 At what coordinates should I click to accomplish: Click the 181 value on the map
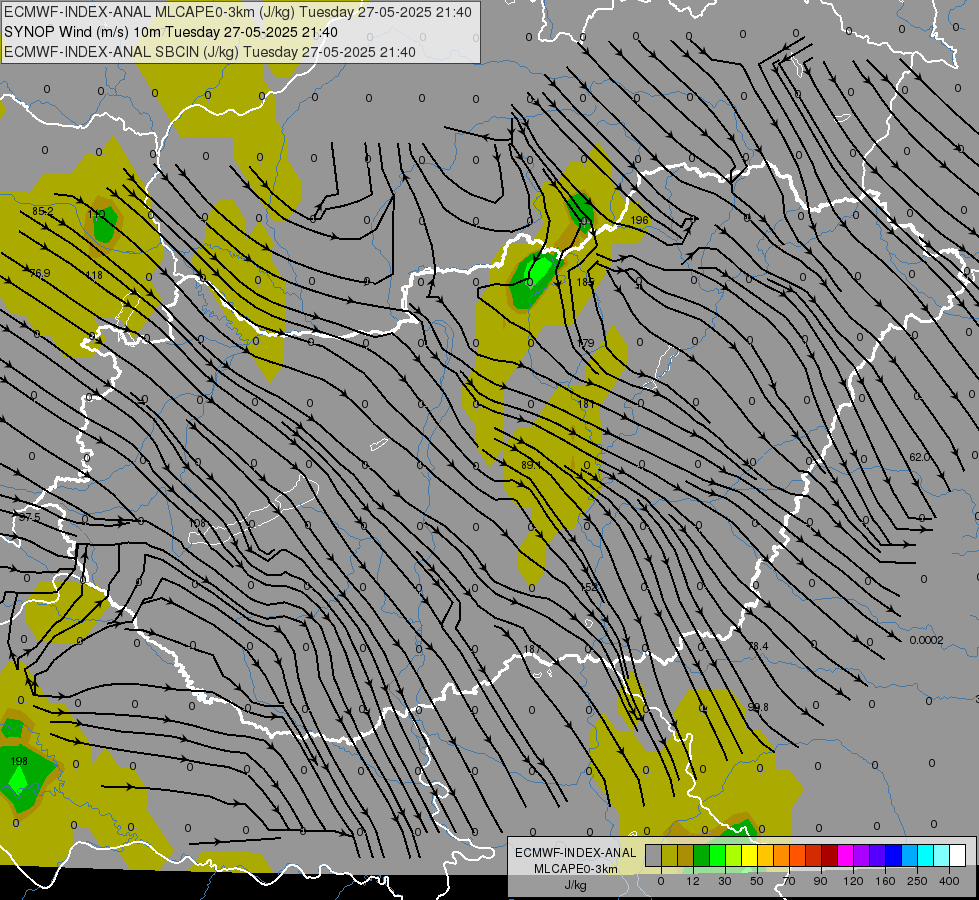point(586,404)
